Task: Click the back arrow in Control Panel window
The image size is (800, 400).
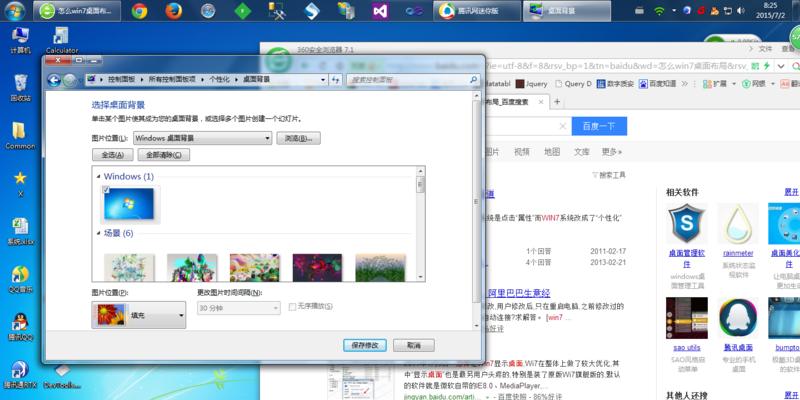Action: [54, 80]
